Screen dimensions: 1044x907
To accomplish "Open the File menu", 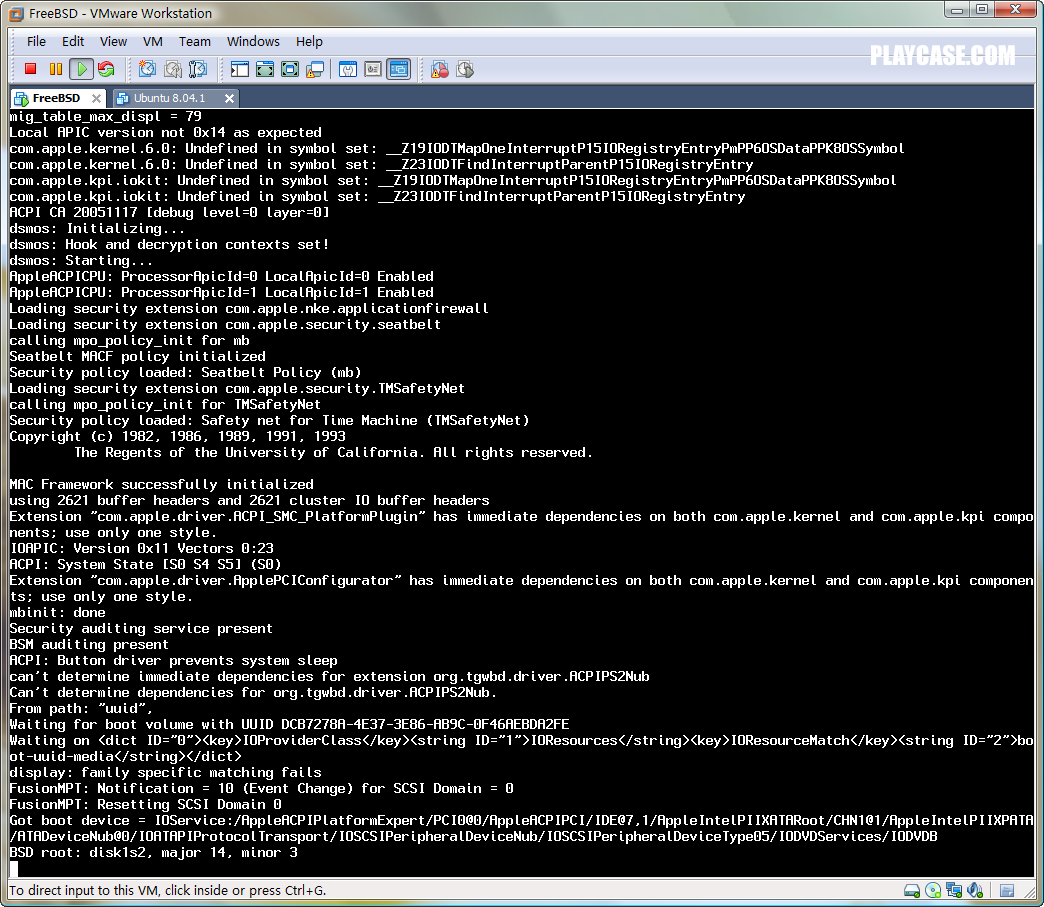I will pos(36,41).
